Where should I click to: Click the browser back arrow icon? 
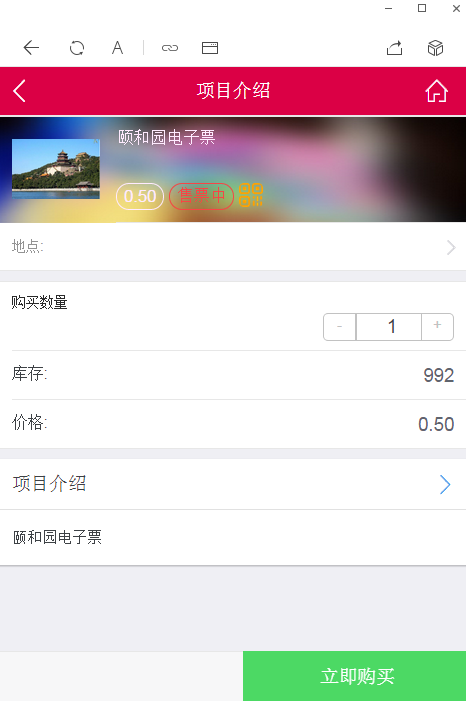pyautogui.click(x=31, y=47)
